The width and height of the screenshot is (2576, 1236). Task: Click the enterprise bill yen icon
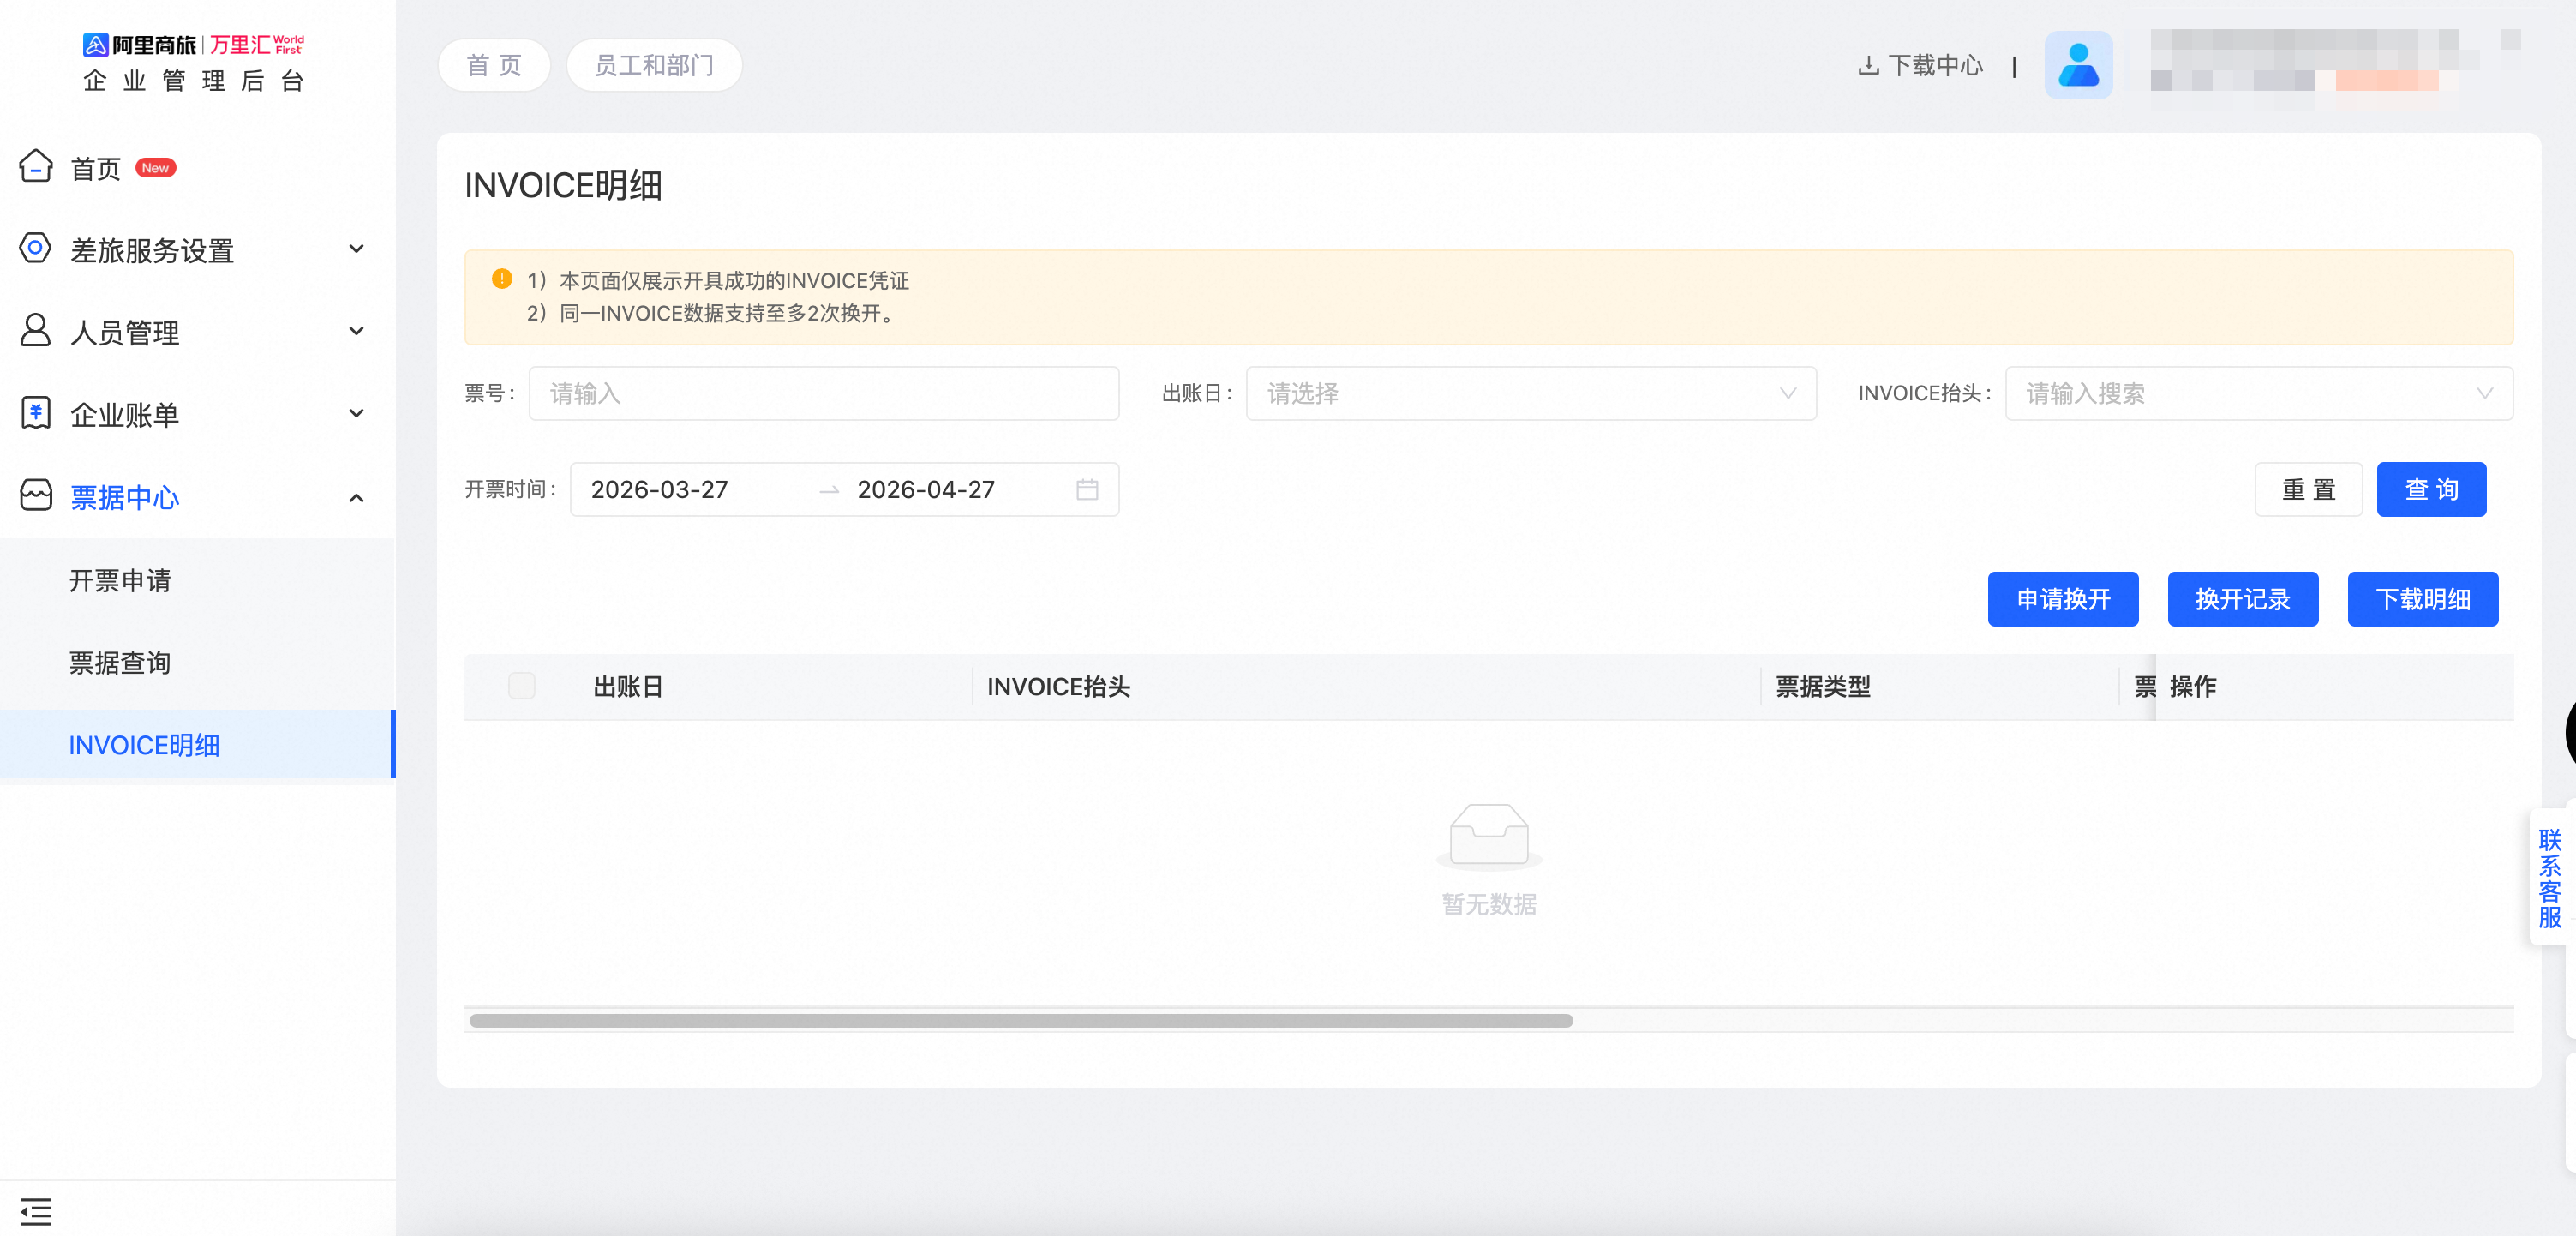point(36,413)
